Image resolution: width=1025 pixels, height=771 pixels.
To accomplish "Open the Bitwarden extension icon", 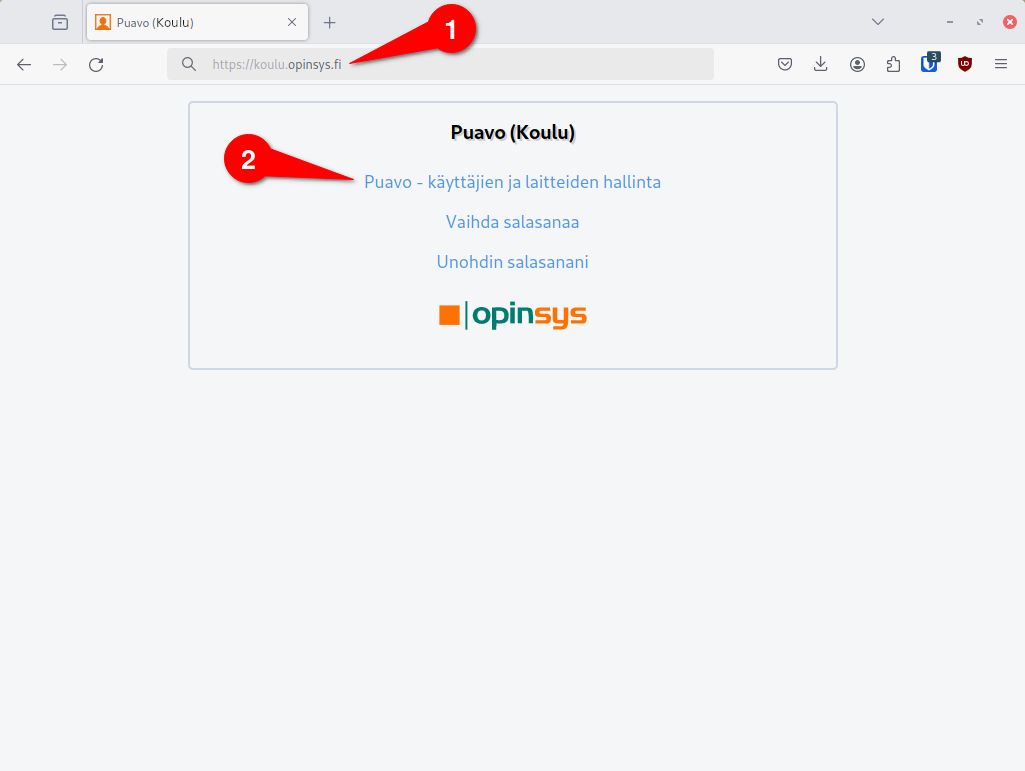I will point(930,63).
